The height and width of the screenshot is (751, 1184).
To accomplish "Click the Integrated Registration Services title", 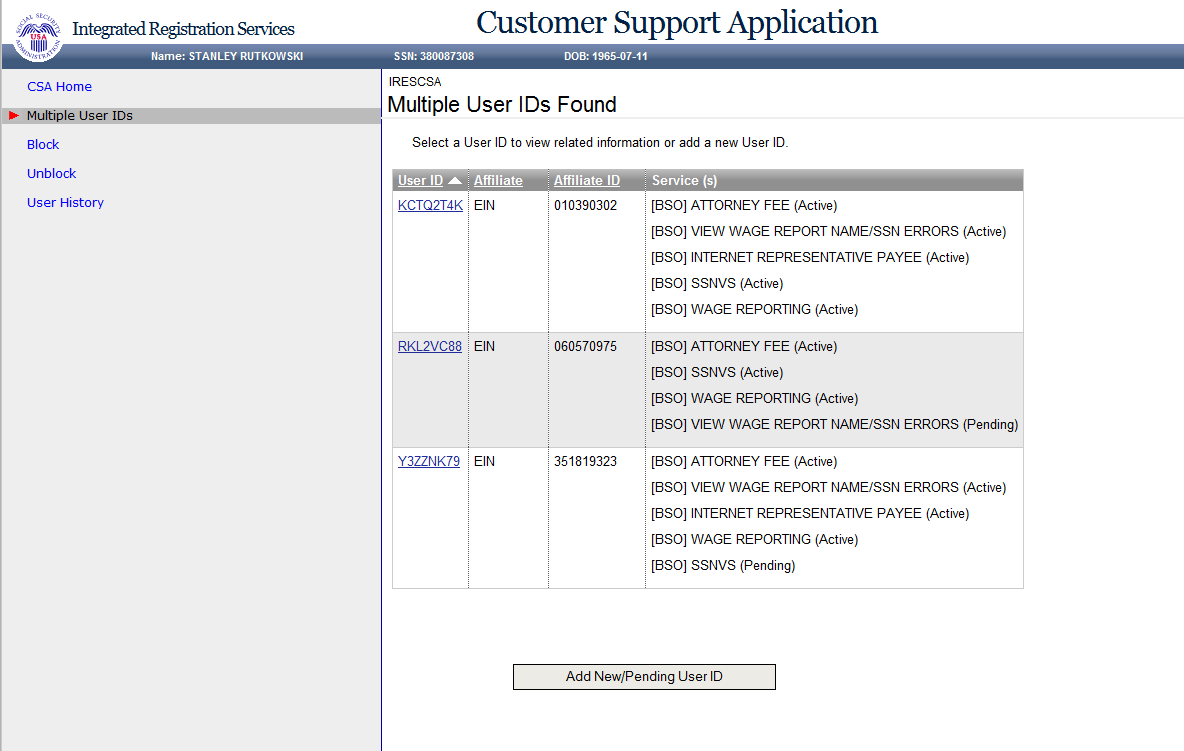I will pos(183,29).
